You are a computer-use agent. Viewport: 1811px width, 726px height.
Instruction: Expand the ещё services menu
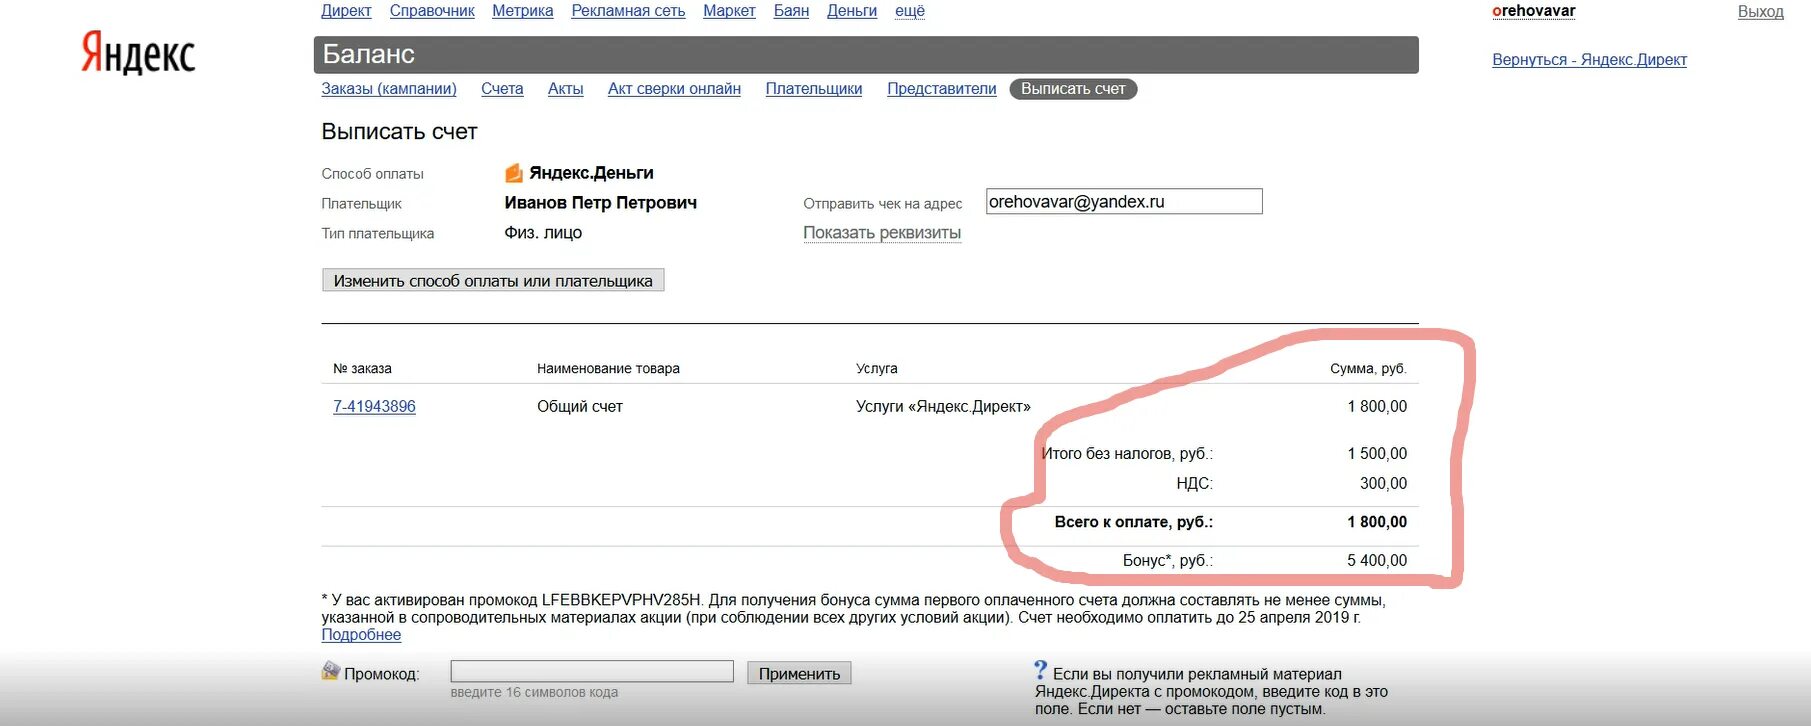tap(910, 11)
